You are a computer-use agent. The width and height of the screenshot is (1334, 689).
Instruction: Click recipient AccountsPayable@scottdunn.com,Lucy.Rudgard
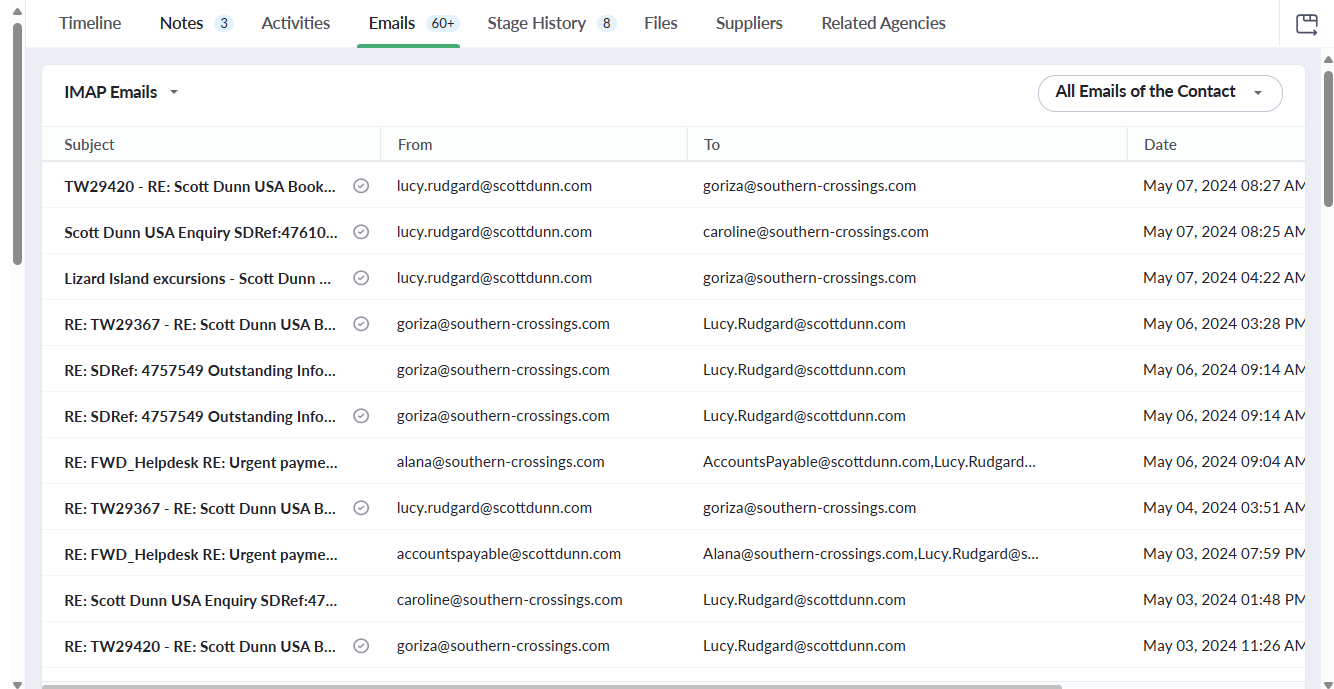click(869, 462)
